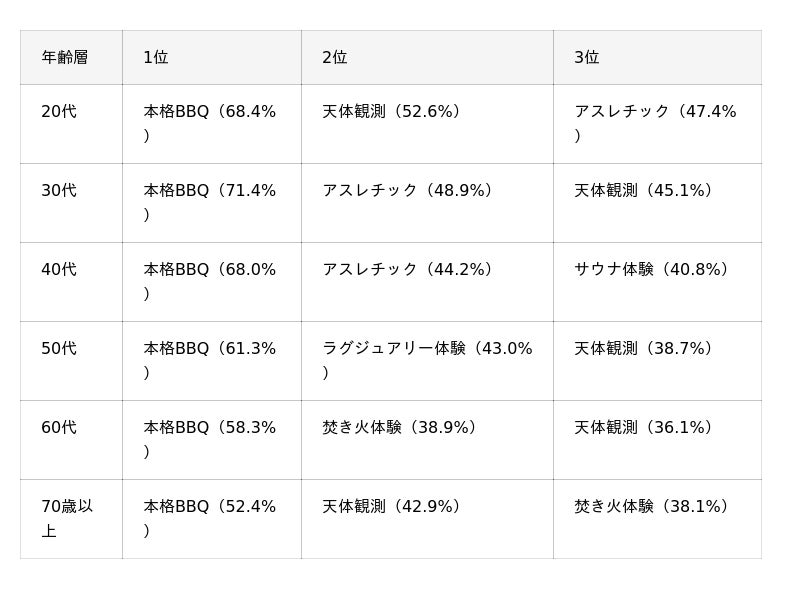The width and height of the screenshot is (800, 589).
Task: Click the 2位 column header
Action: (x=335, y=58)
